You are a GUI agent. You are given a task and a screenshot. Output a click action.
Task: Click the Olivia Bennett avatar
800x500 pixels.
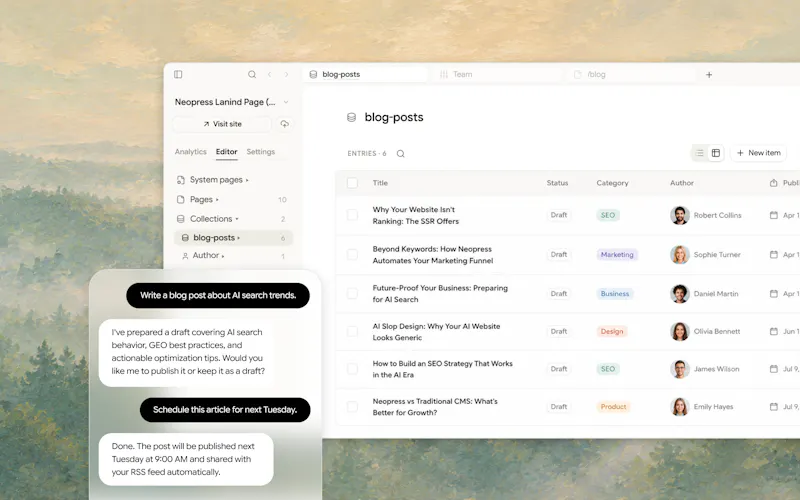click(x=680, y=332)
